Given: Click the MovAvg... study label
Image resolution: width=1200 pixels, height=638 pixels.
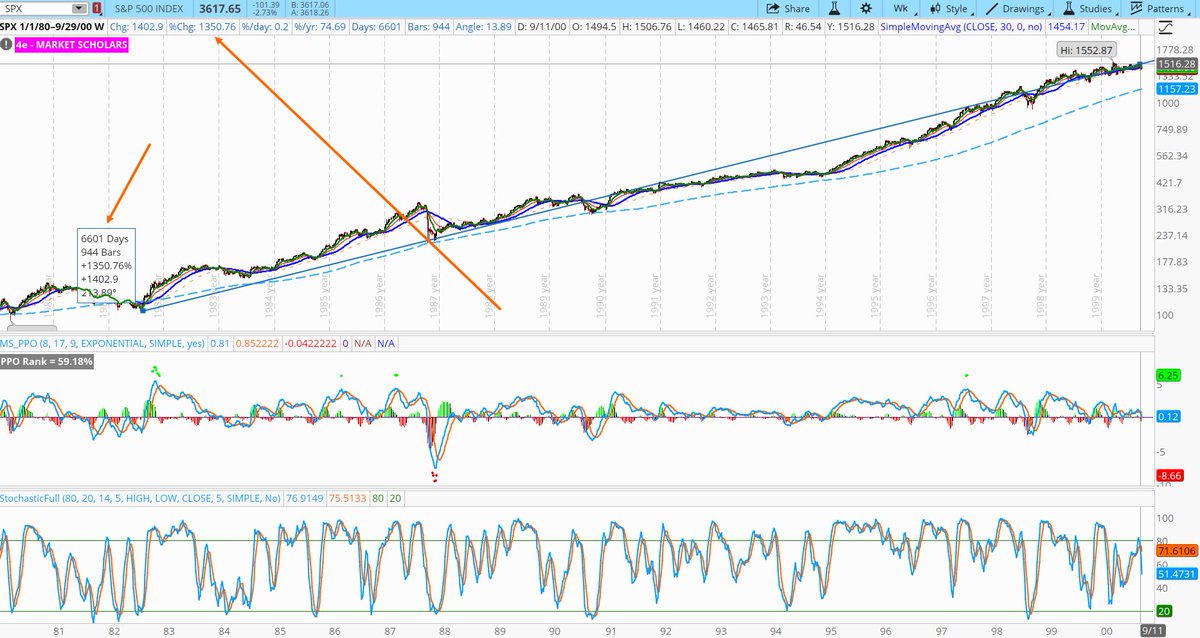Looking at the screenshot, I should 1113,26.
